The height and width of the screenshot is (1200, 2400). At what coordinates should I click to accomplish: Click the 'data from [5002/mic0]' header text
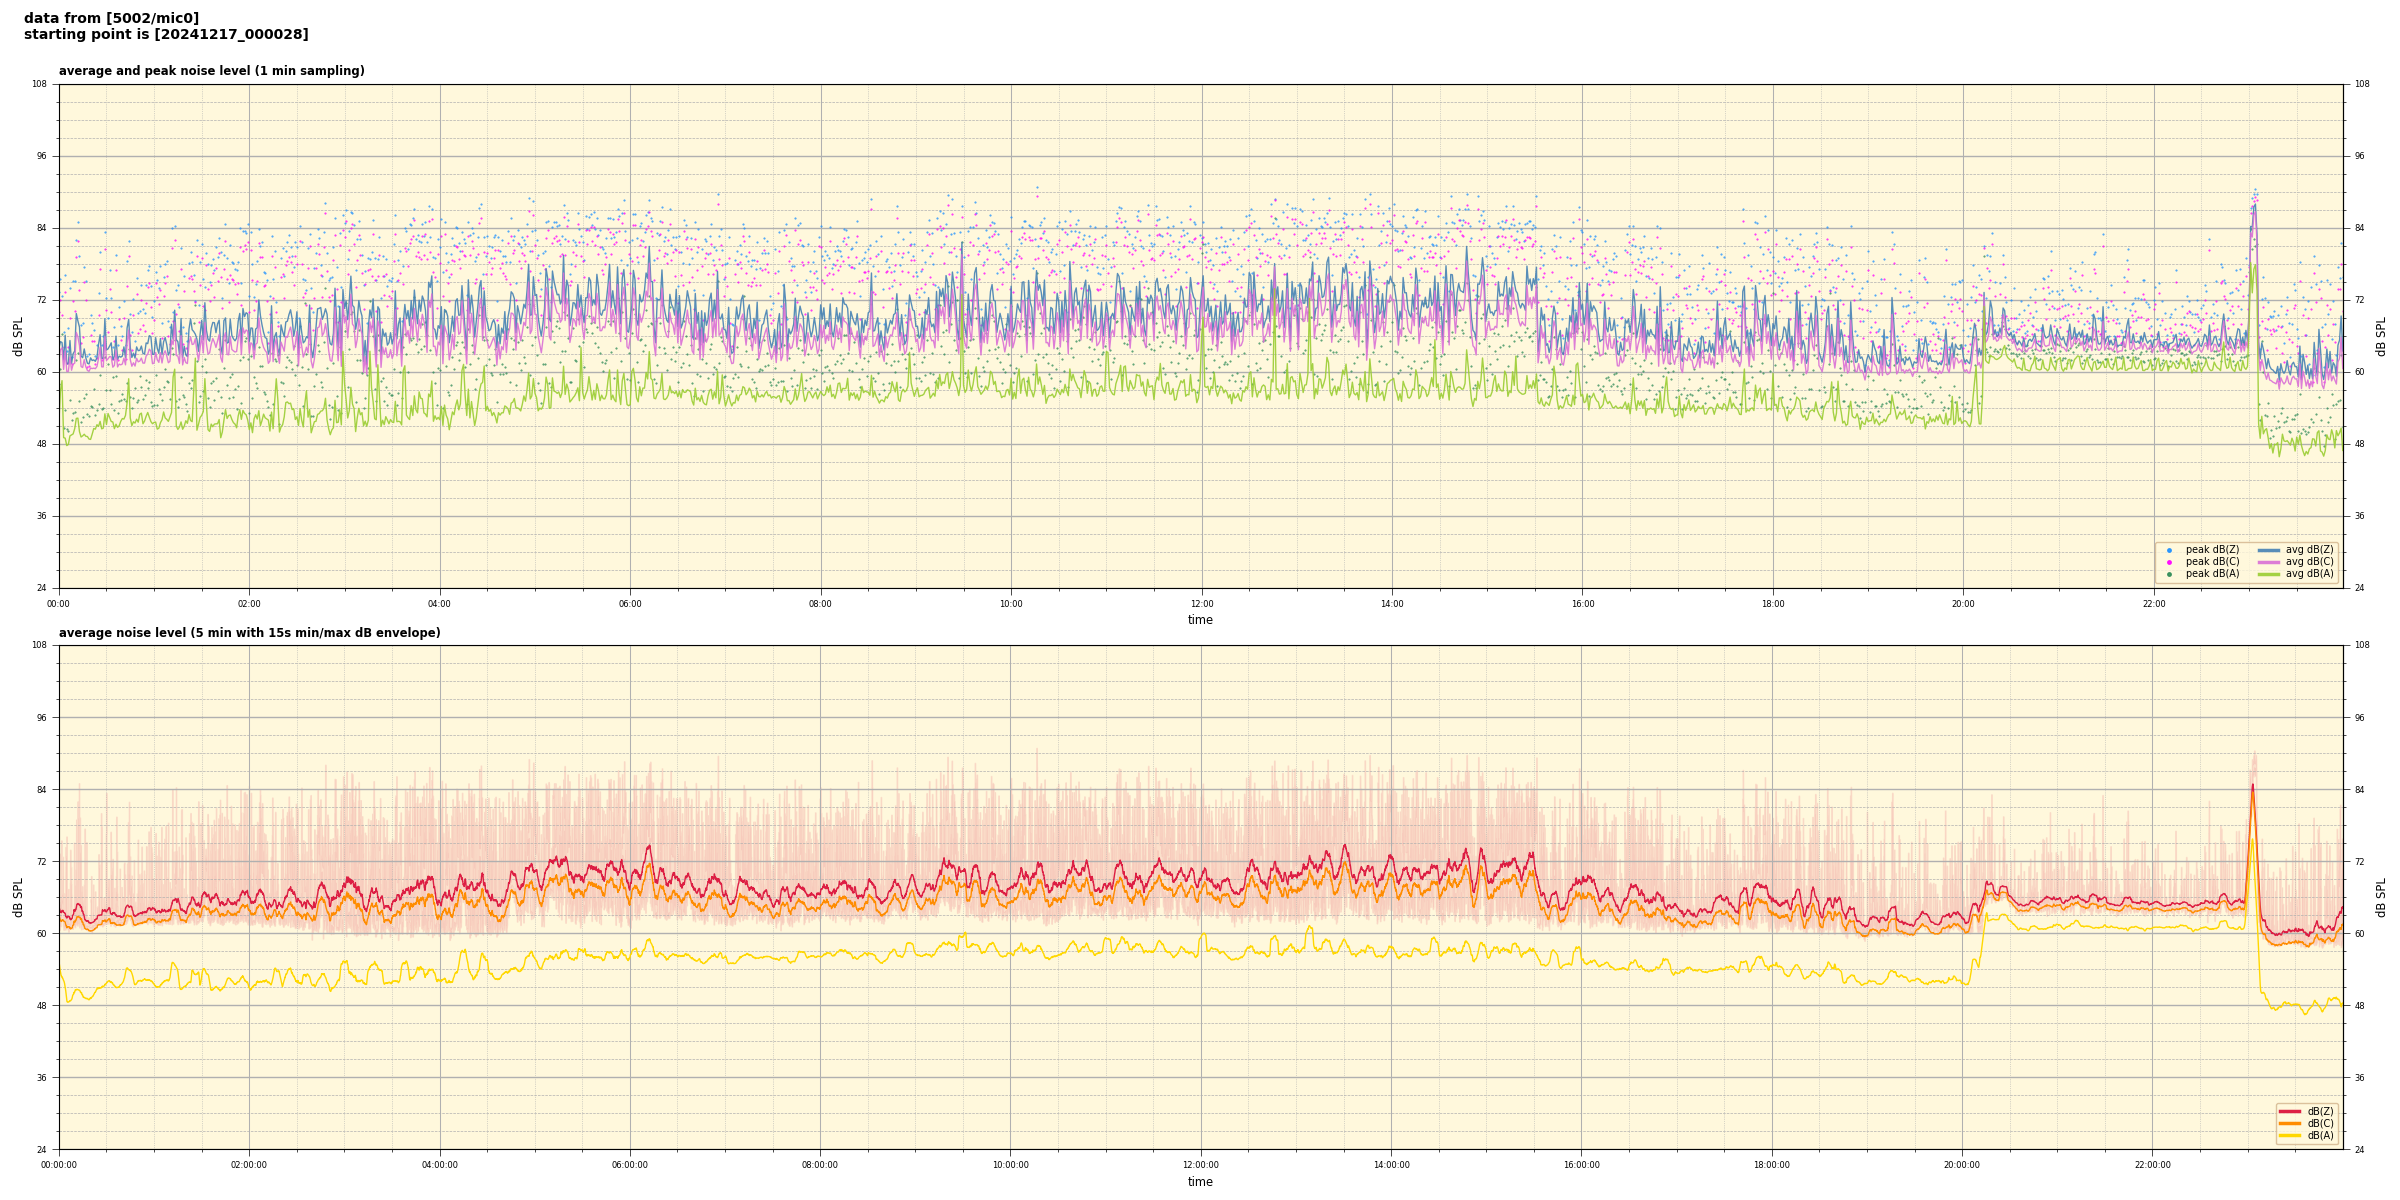coord(111,18)
